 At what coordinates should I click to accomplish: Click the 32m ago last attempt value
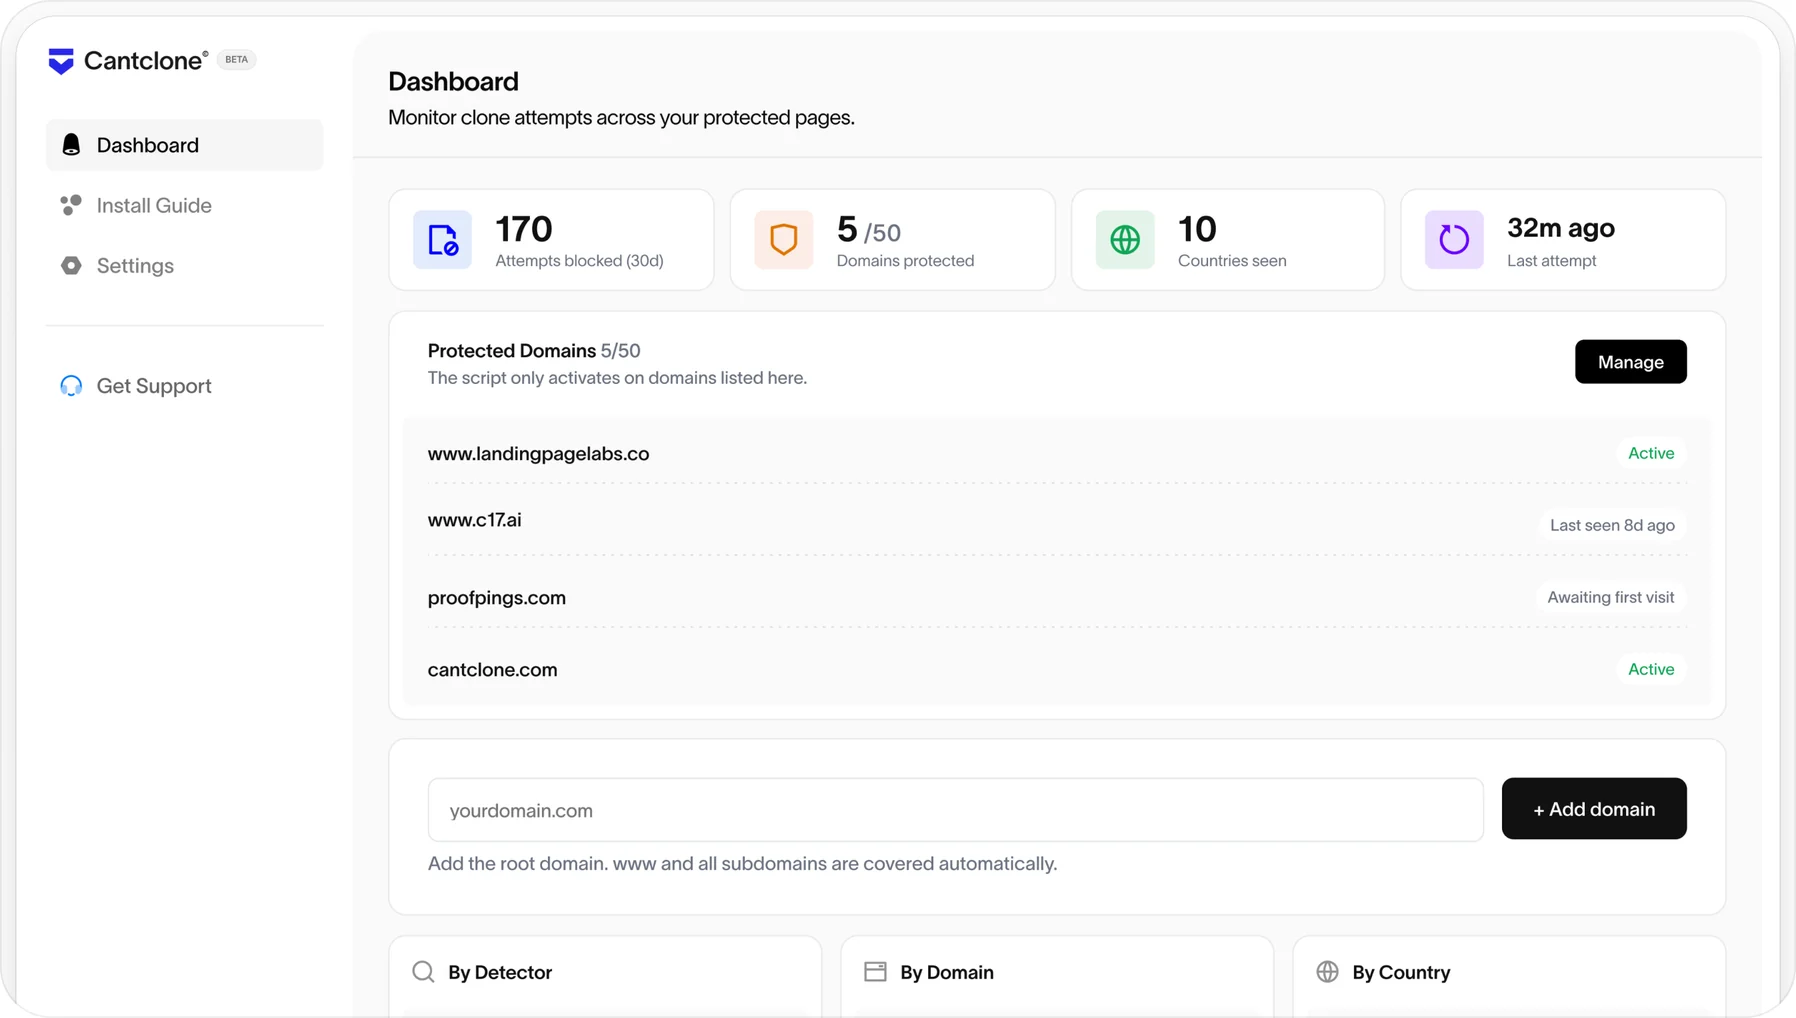point(1561,228)
